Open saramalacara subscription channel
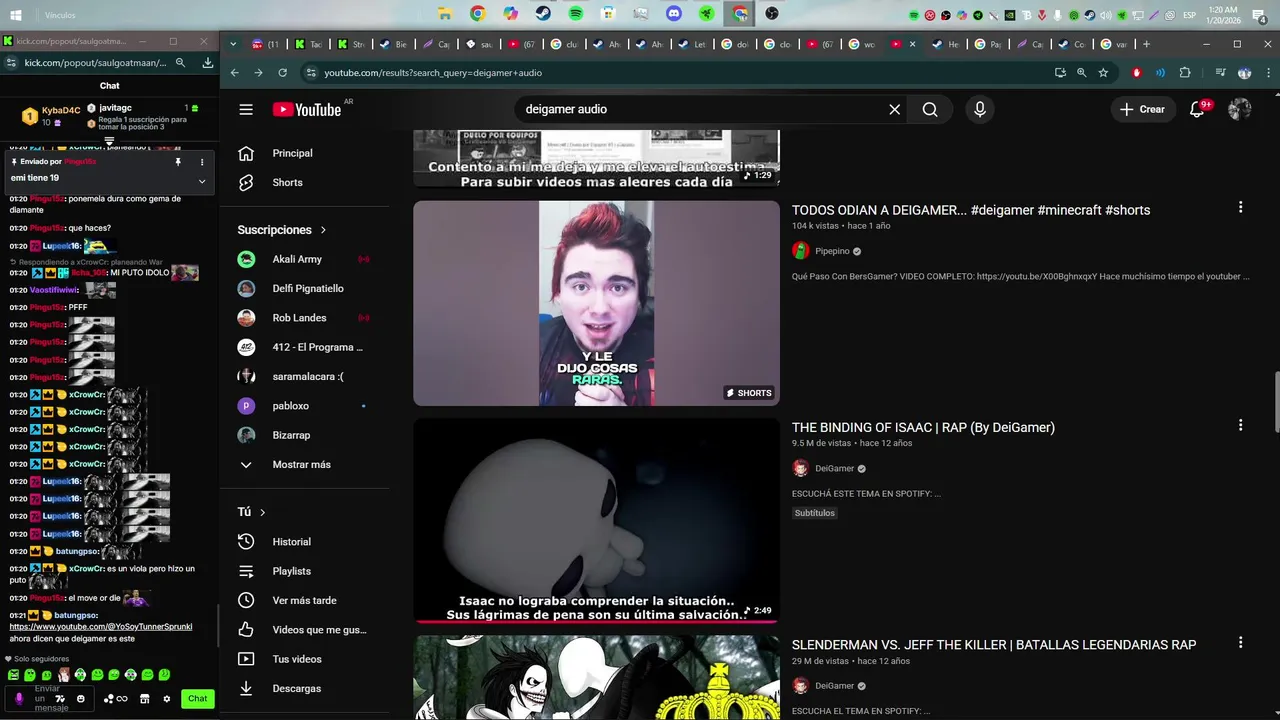1280x720 pixels. coord(308,376)
